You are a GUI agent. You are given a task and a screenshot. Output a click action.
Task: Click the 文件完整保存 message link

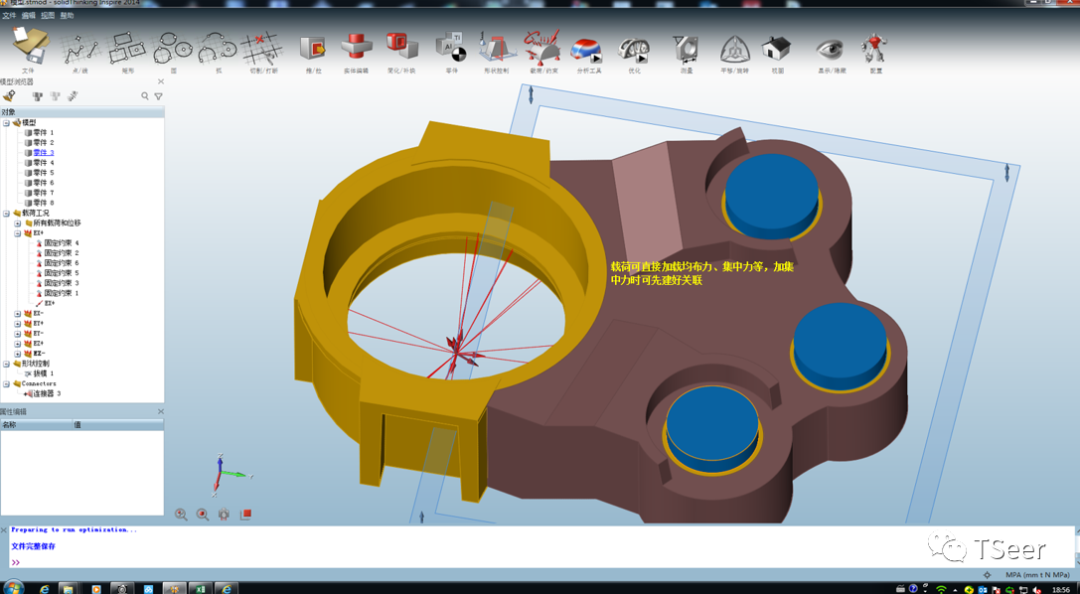coord(36,545)
